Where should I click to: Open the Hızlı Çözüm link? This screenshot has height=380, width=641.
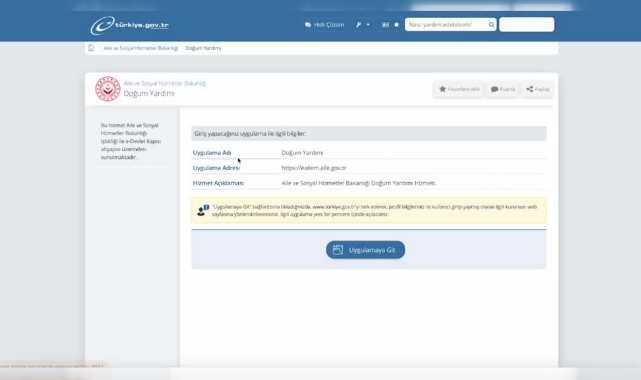pos(325,25)
